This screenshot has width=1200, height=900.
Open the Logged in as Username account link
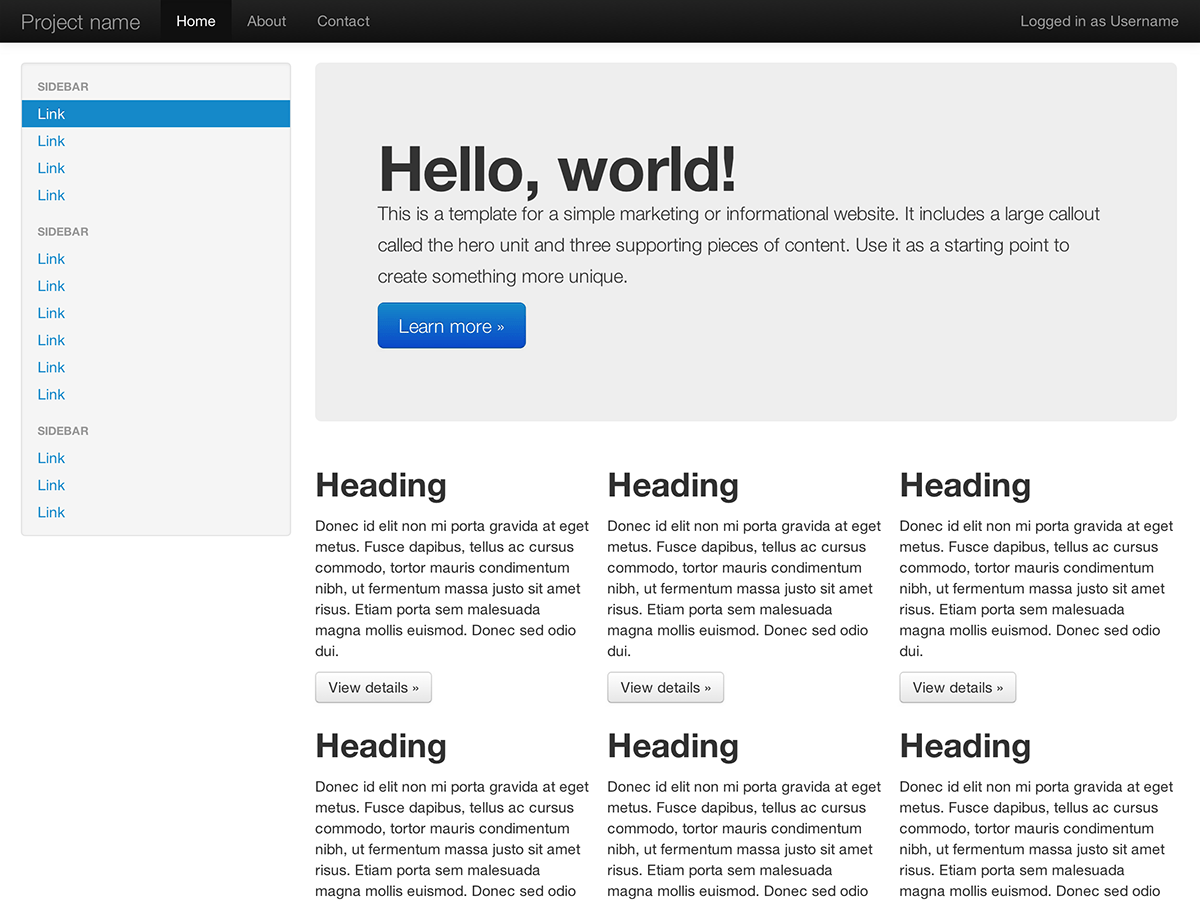(x=1098, y=20)
